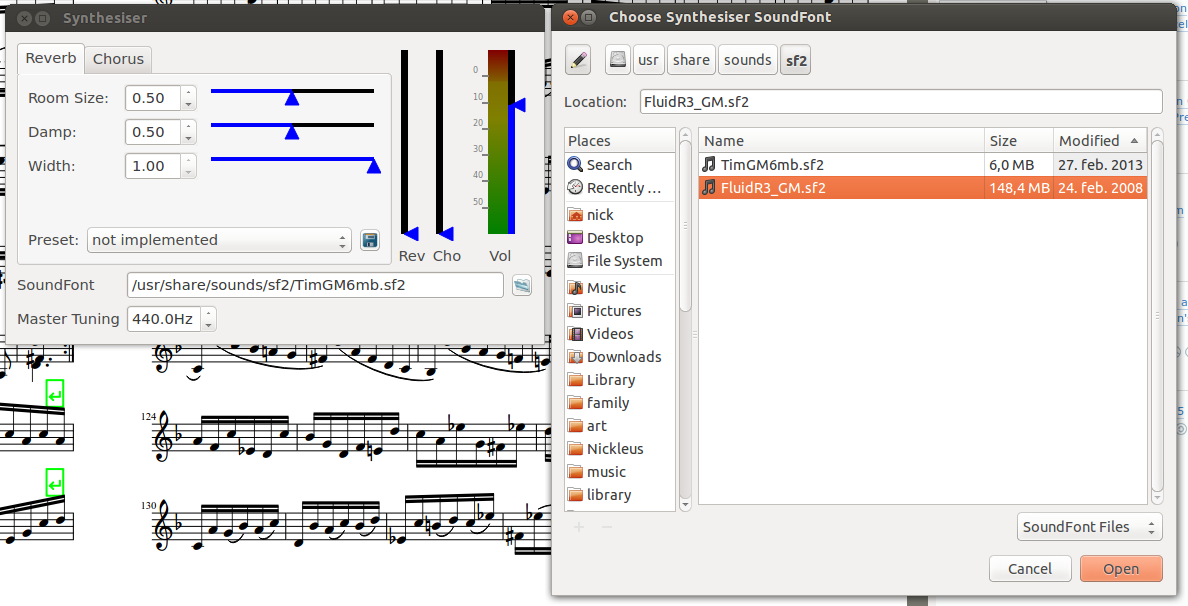This screenshot has height=606, width=1188.
Task: Open the SoundFont Files filter dropdown
Action: pyautogui.click(x=1089, y=526)
